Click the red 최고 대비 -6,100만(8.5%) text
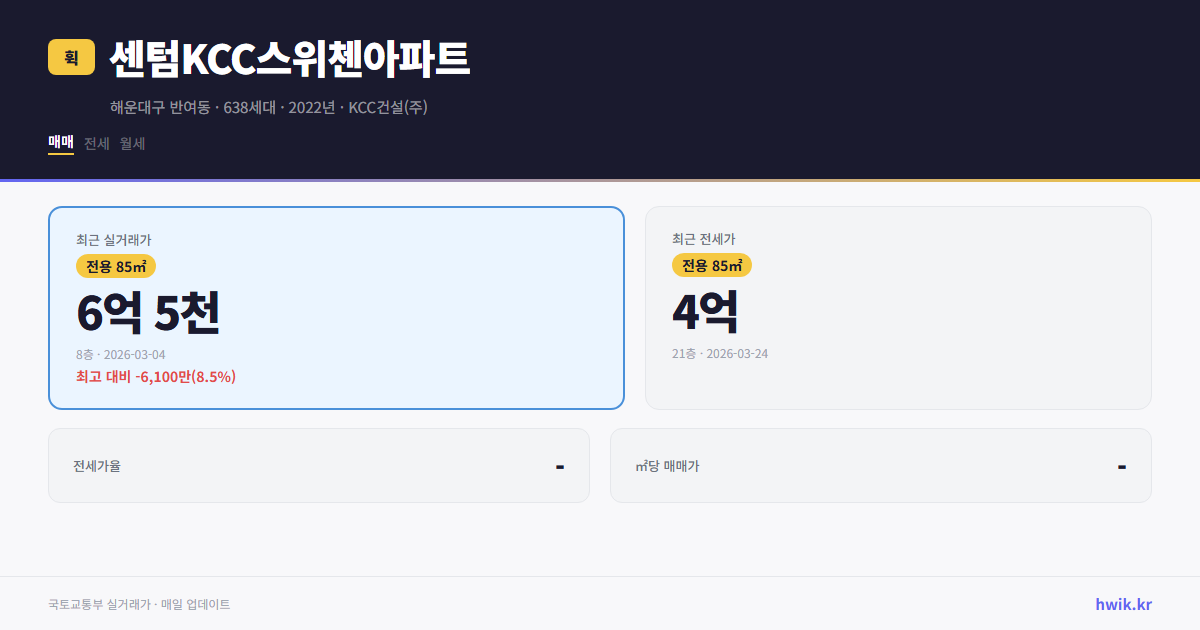The height and width of the screenshot is (630, 1200). point(154,376)
